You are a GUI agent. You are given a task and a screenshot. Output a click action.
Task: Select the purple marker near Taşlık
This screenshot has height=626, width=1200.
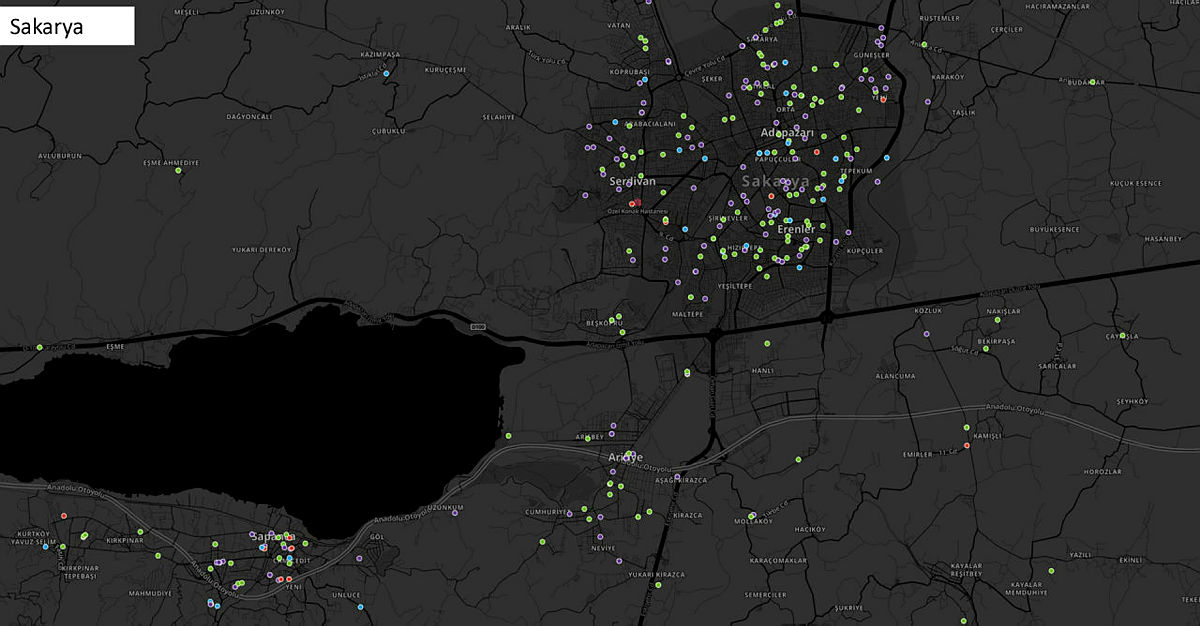927,102
